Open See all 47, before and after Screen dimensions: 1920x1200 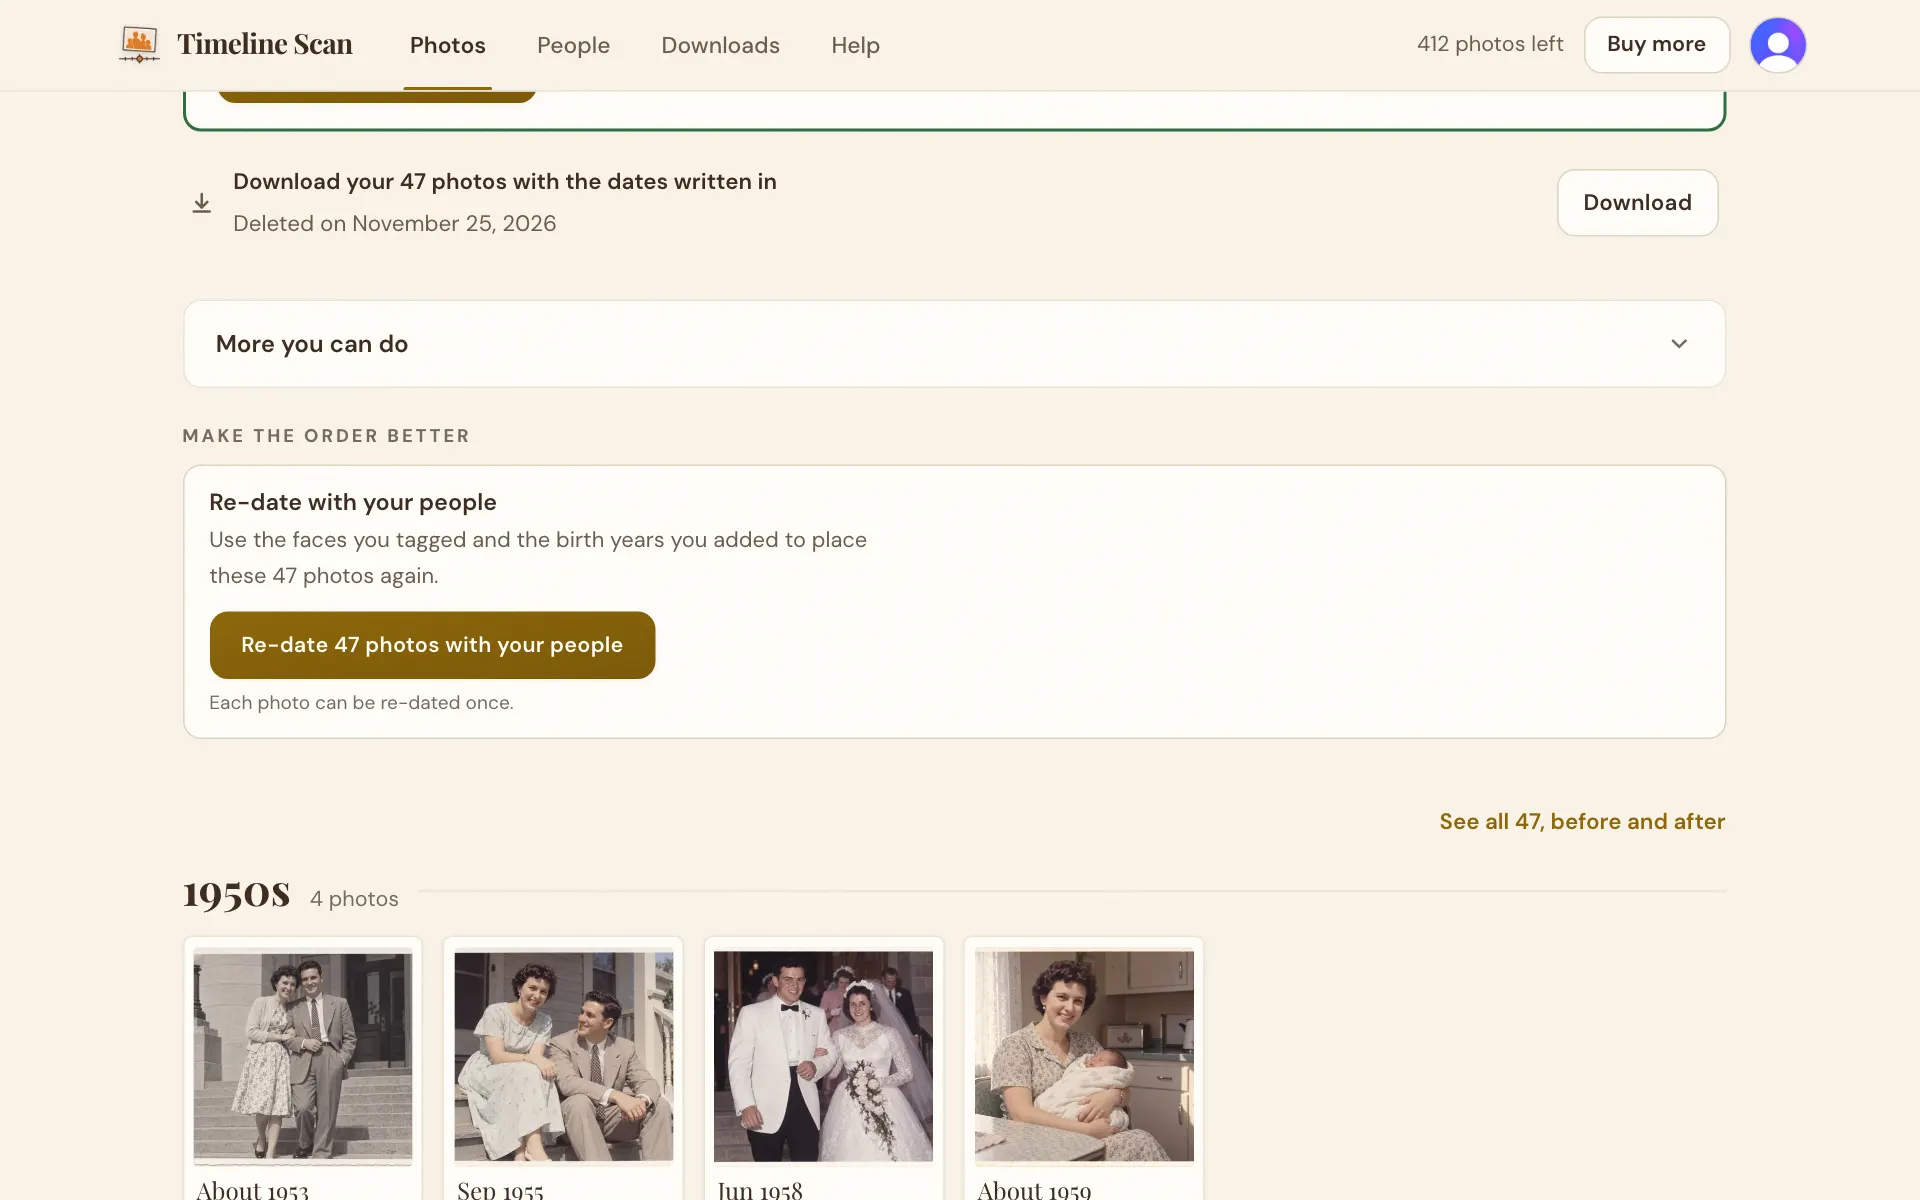(1582, 821)
